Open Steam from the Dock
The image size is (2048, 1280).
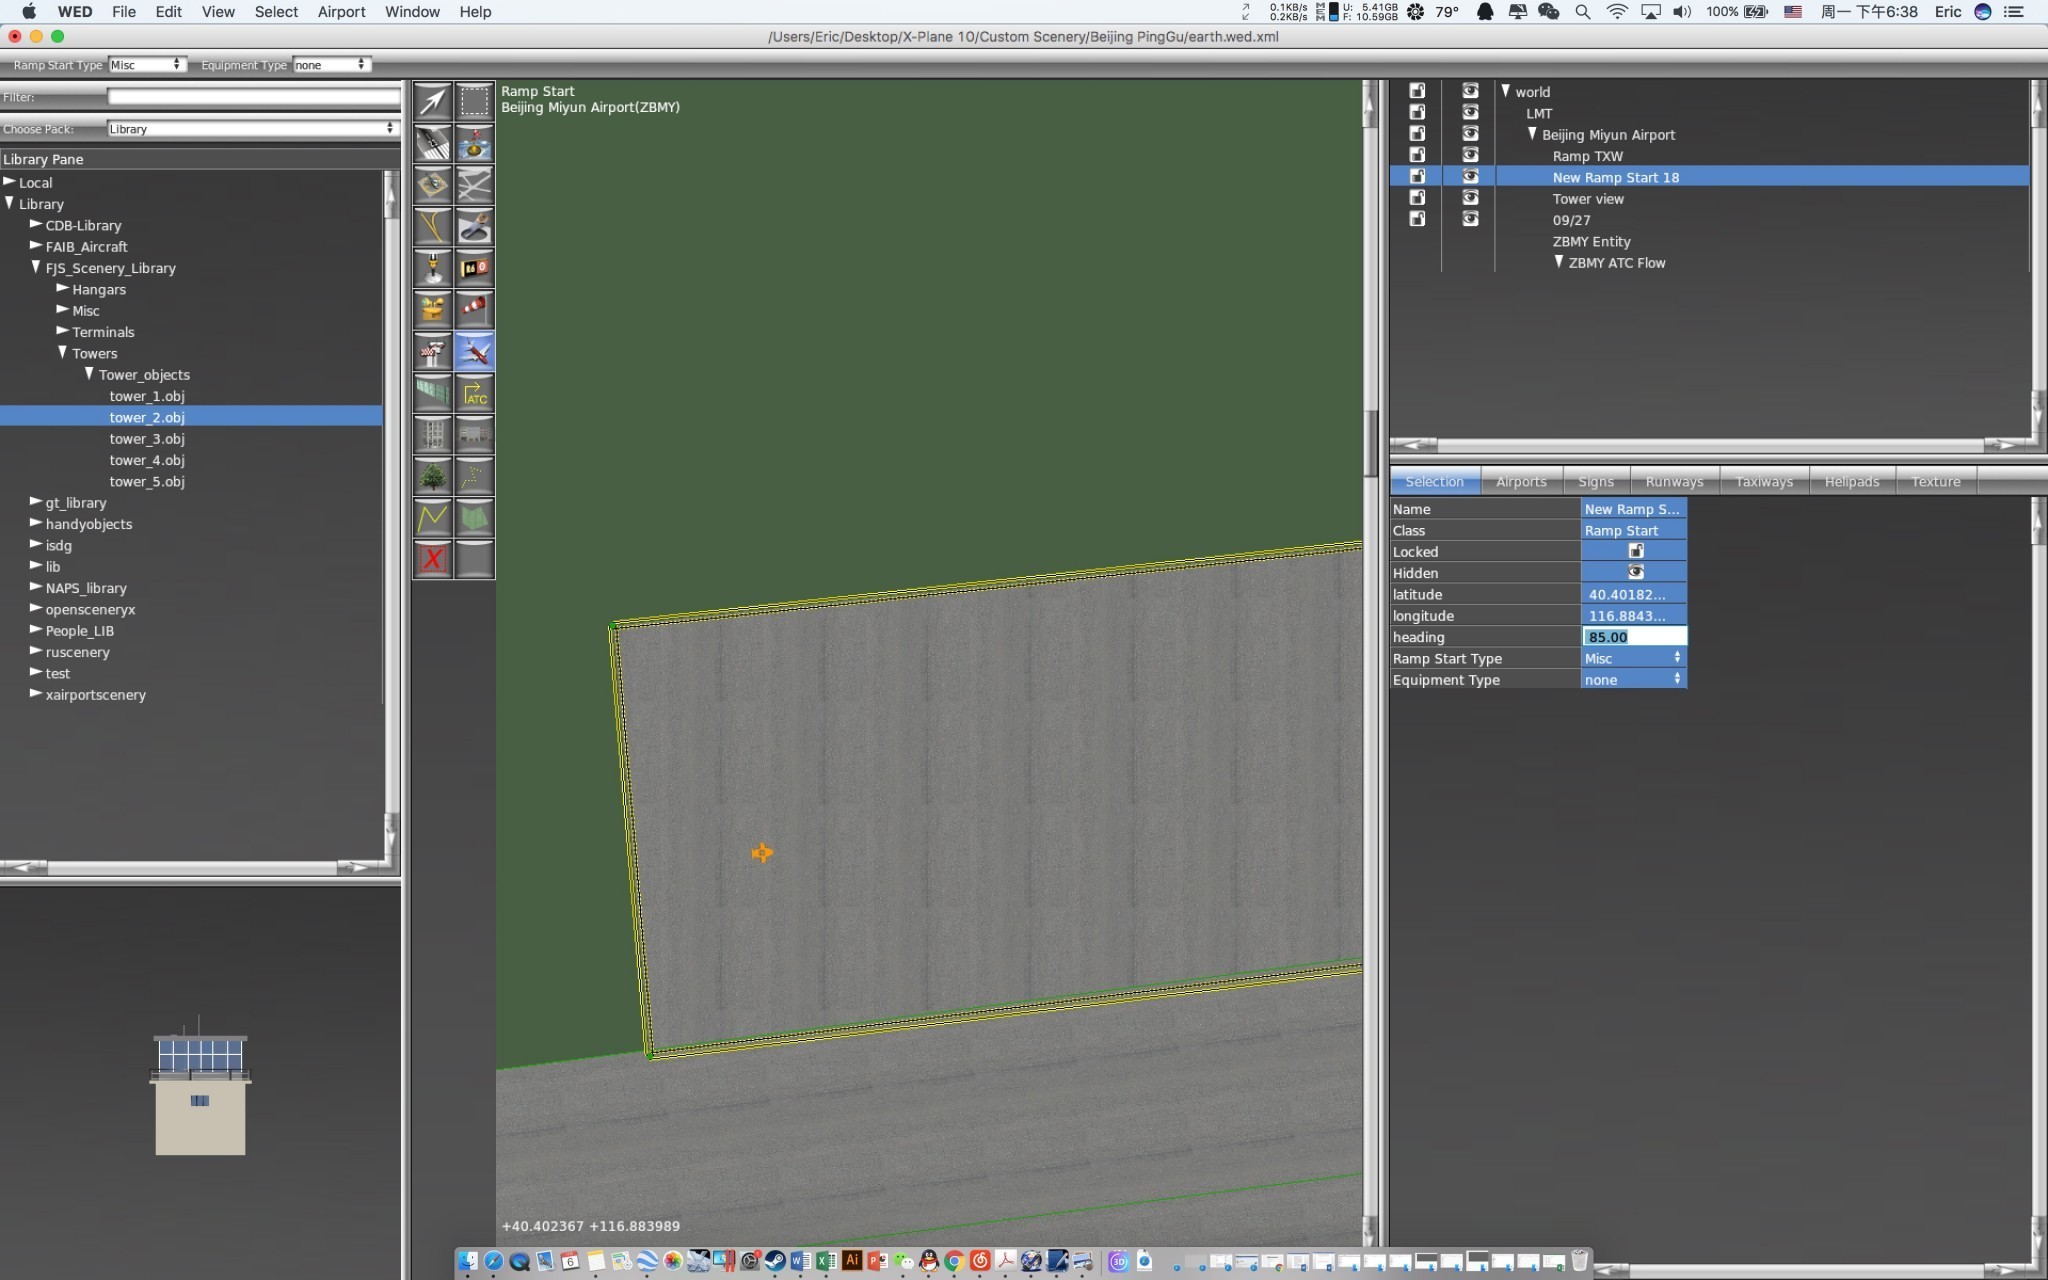[775, 1261]
